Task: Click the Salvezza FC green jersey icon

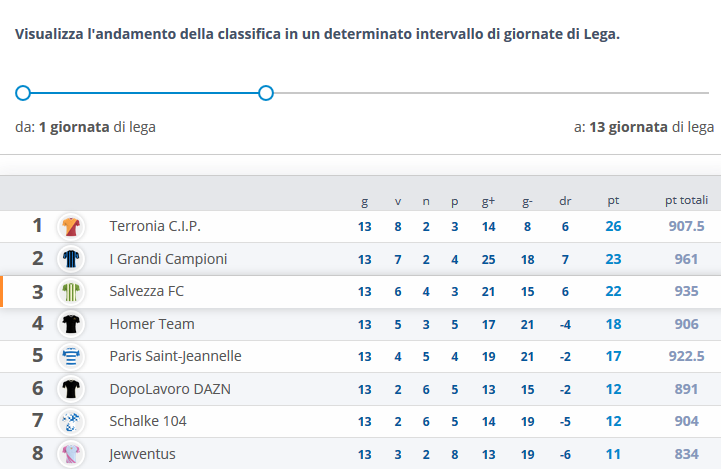Action: click(71, 292)
